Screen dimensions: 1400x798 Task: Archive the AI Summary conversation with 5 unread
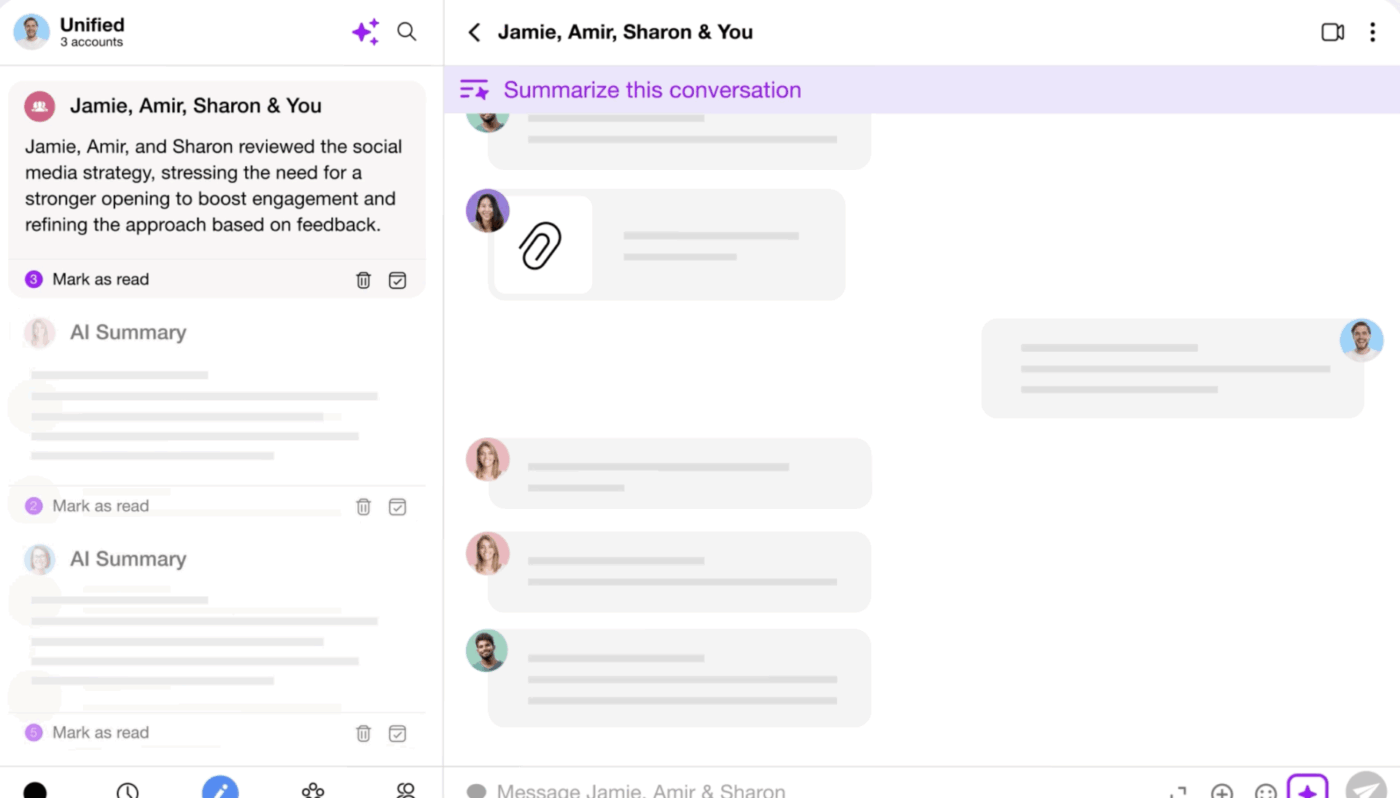tap(397, 733)
